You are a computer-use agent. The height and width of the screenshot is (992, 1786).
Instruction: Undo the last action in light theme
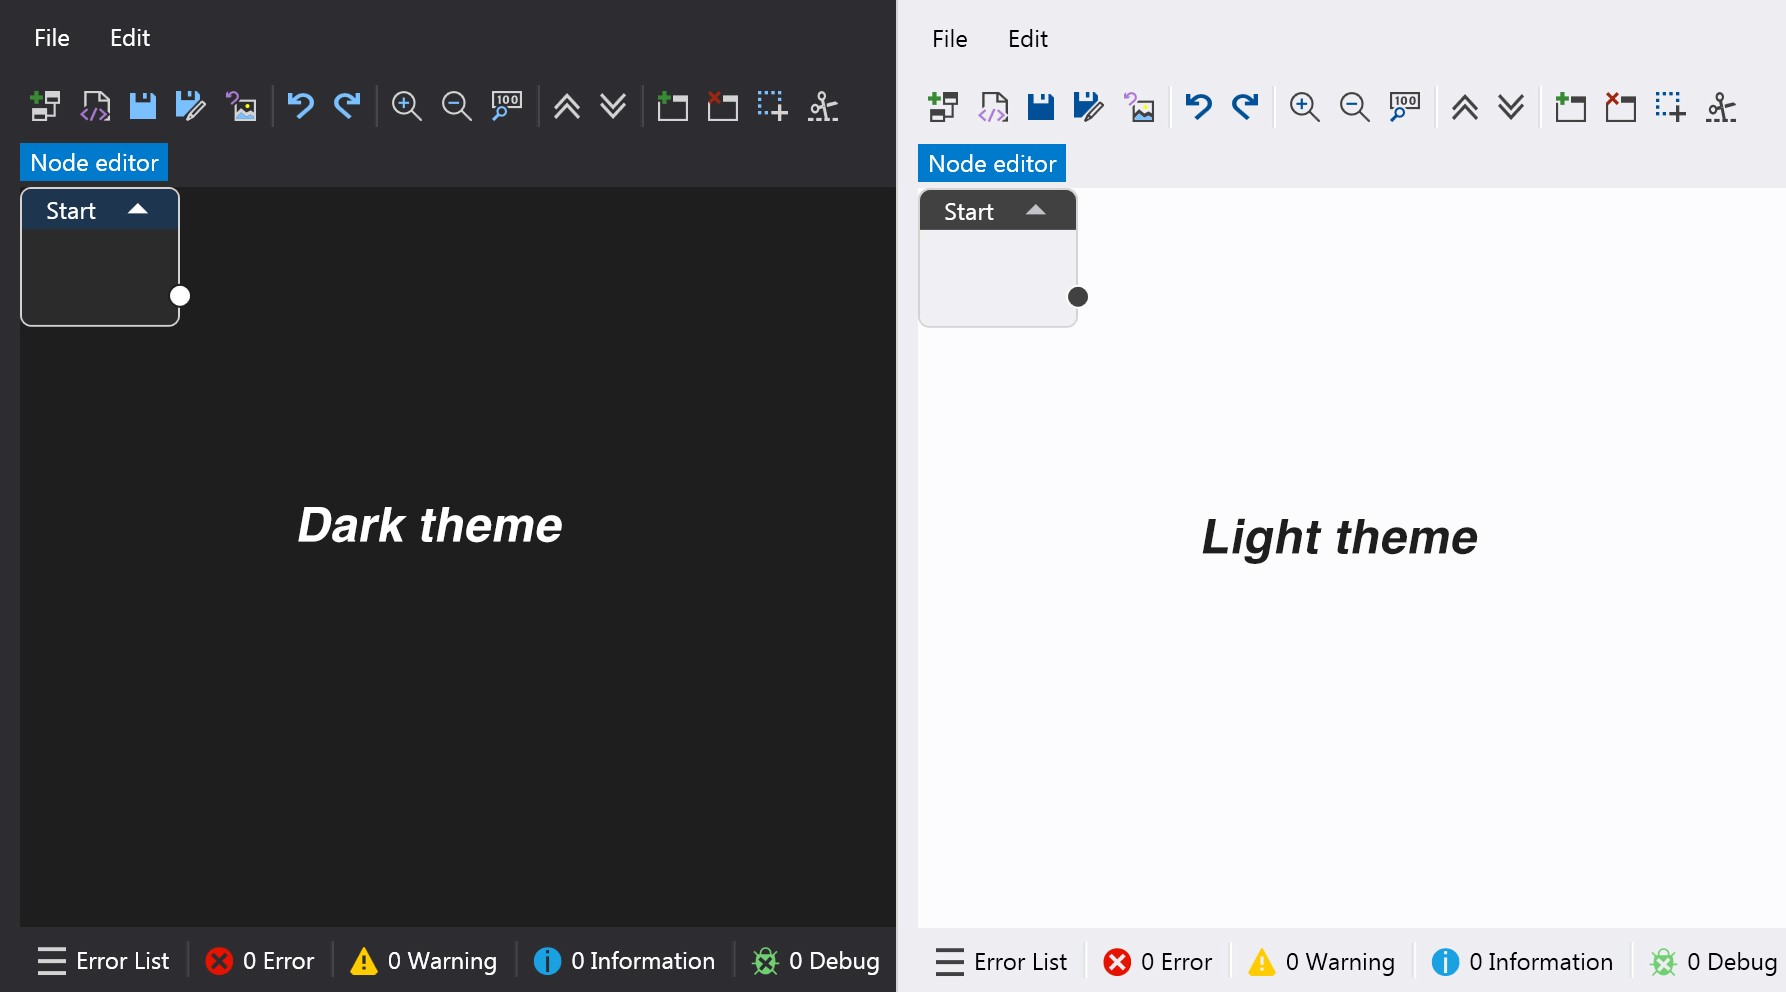click(x=1198, y=107)
